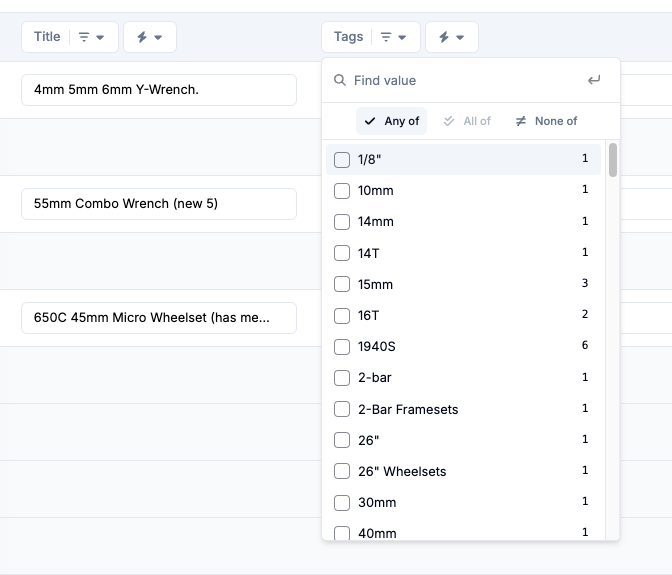
Task: Choose the 'All of' filter mode
Action: [467, 121]
